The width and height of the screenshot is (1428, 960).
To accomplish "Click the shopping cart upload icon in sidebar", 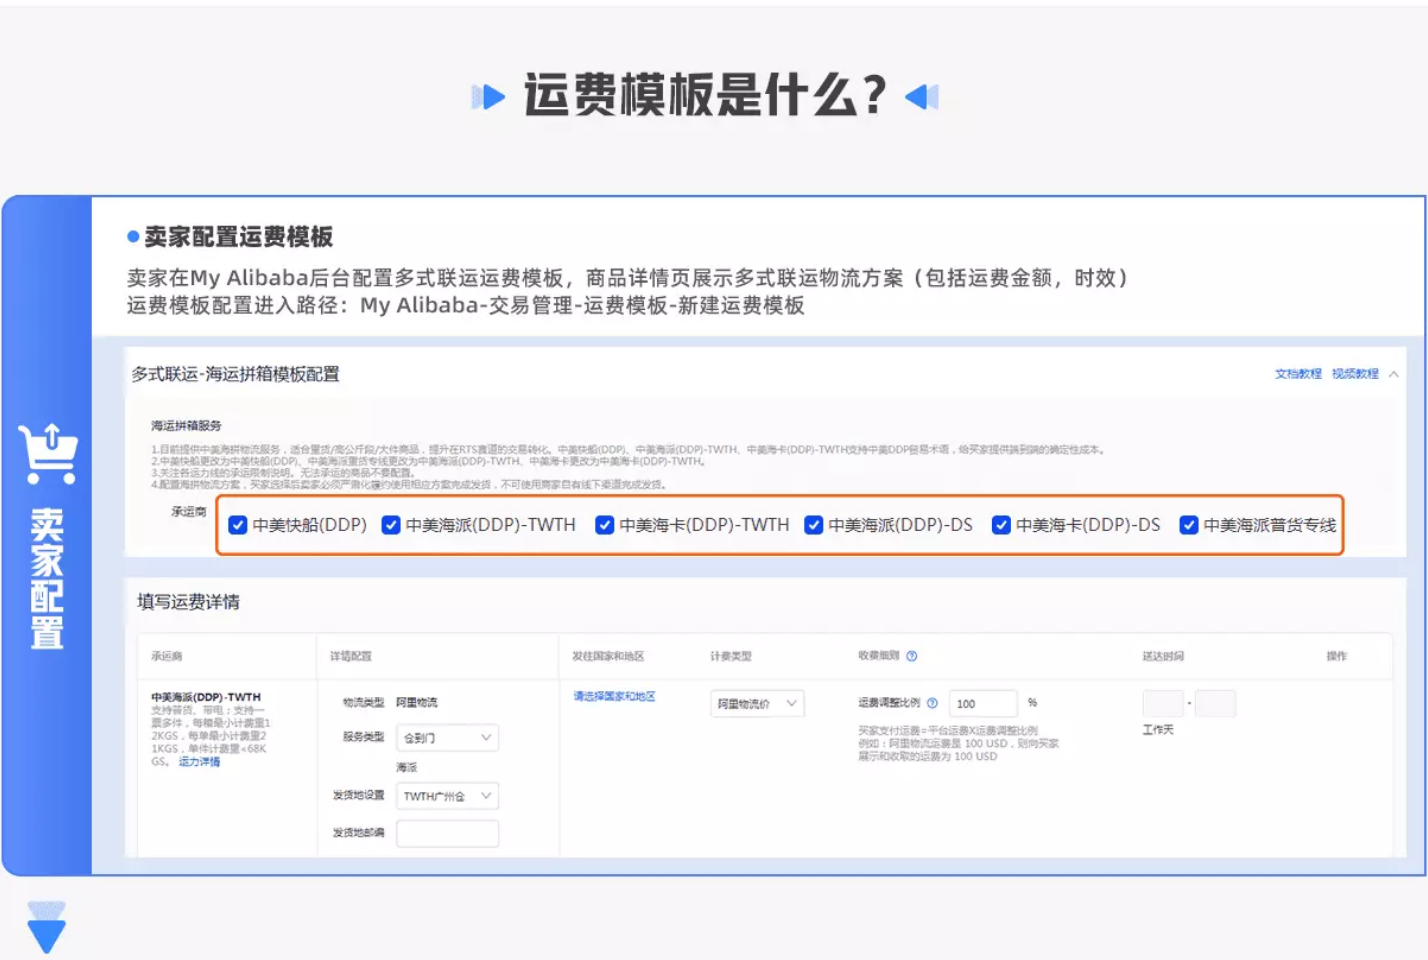I will [48, 453].
